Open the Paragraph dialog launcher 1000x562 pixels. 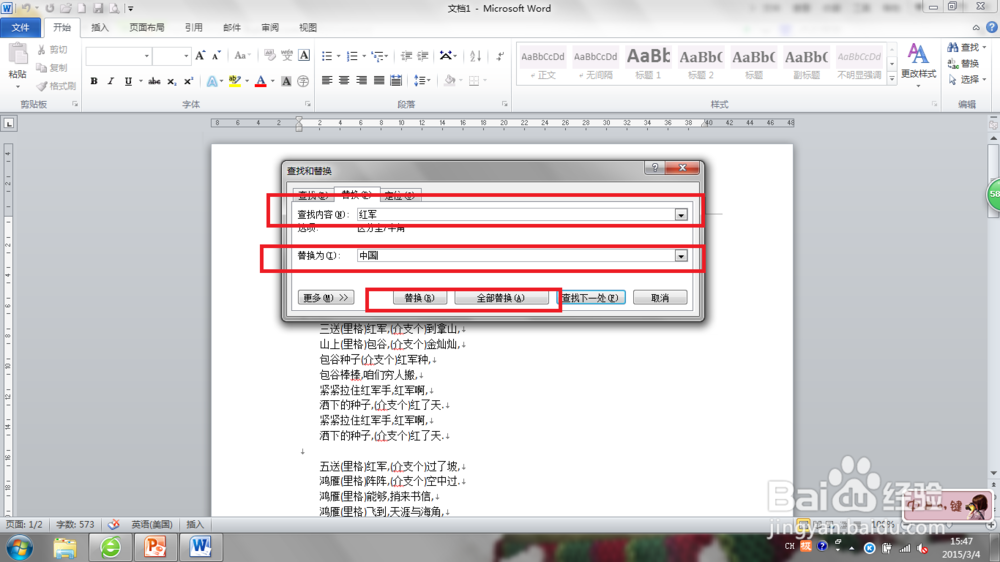pyautogui.click(x=504, y=104)
